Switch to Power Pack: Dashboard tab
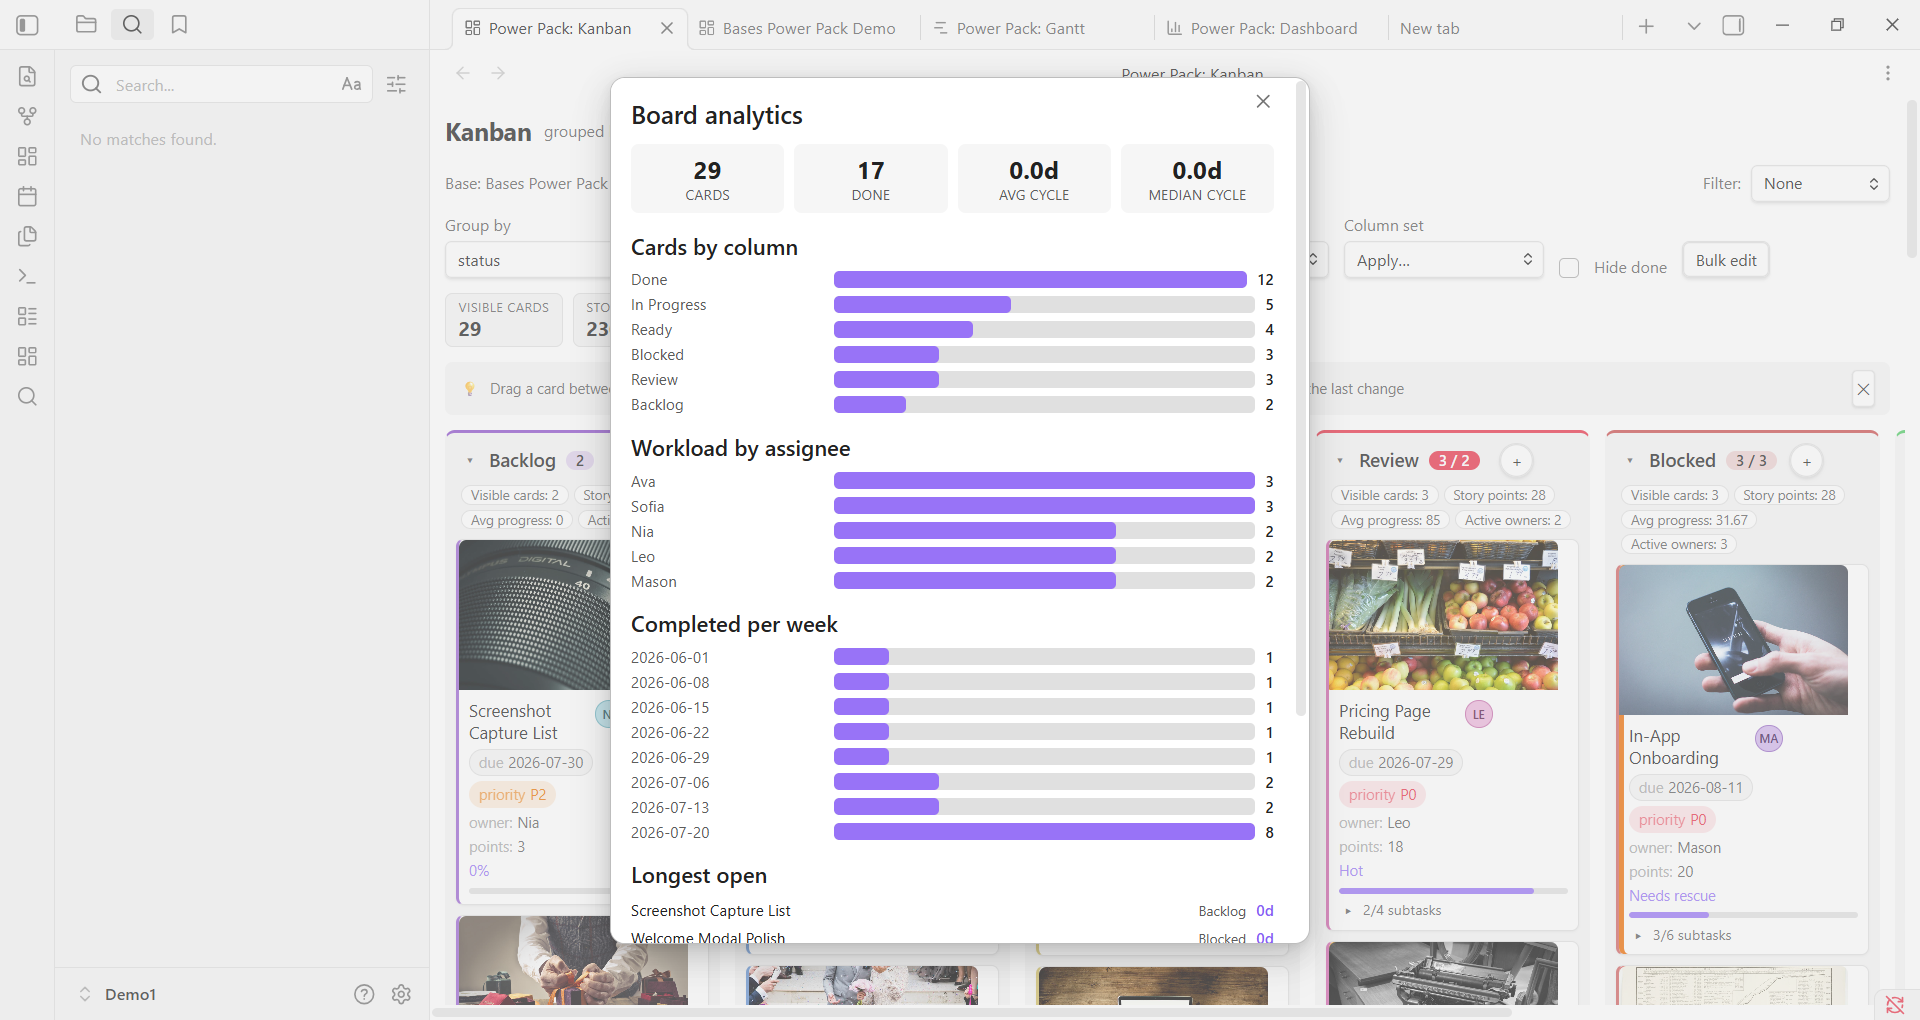 click(x=1263, y=28)
